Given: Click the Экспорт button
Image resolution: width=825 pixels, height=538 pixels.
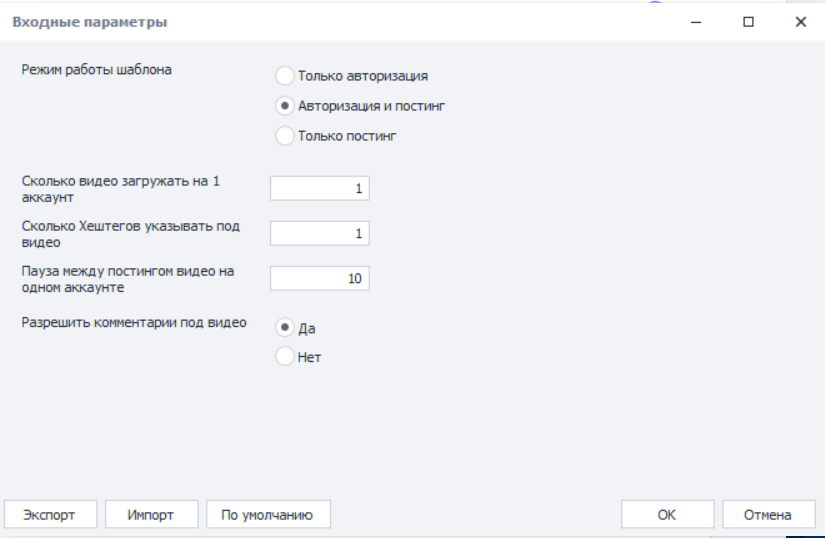Looking at the screenshot, I should pos(51,514).
